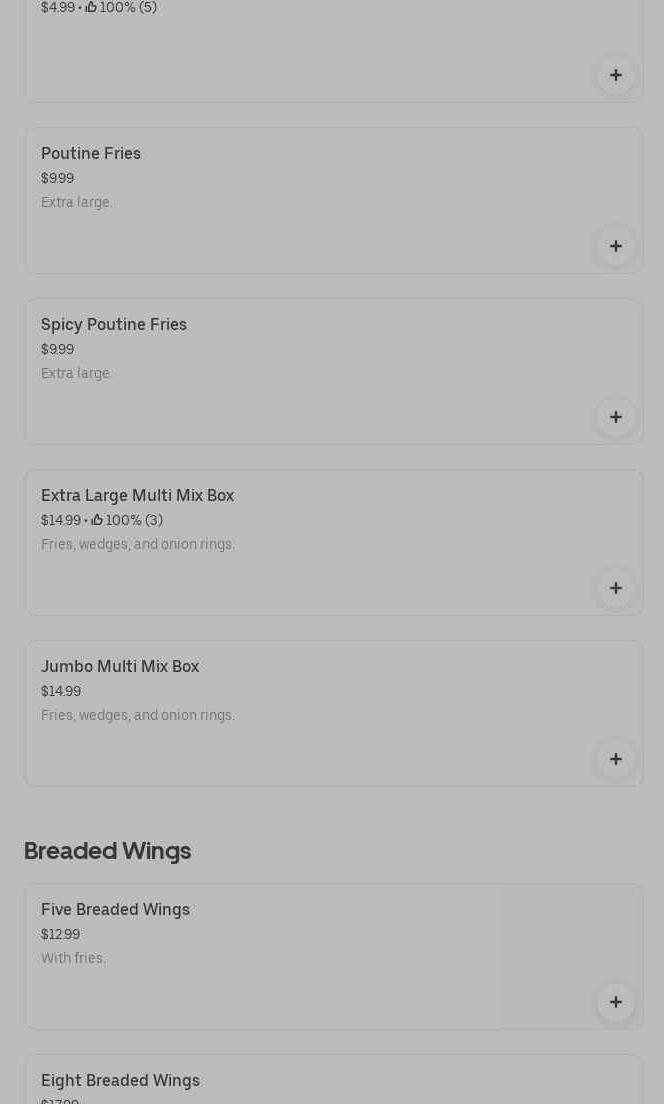Viewport: 664px width, 1104px height.
Task: Add Extra Large Multi Mix Box to cart
Action: (615, 588)
